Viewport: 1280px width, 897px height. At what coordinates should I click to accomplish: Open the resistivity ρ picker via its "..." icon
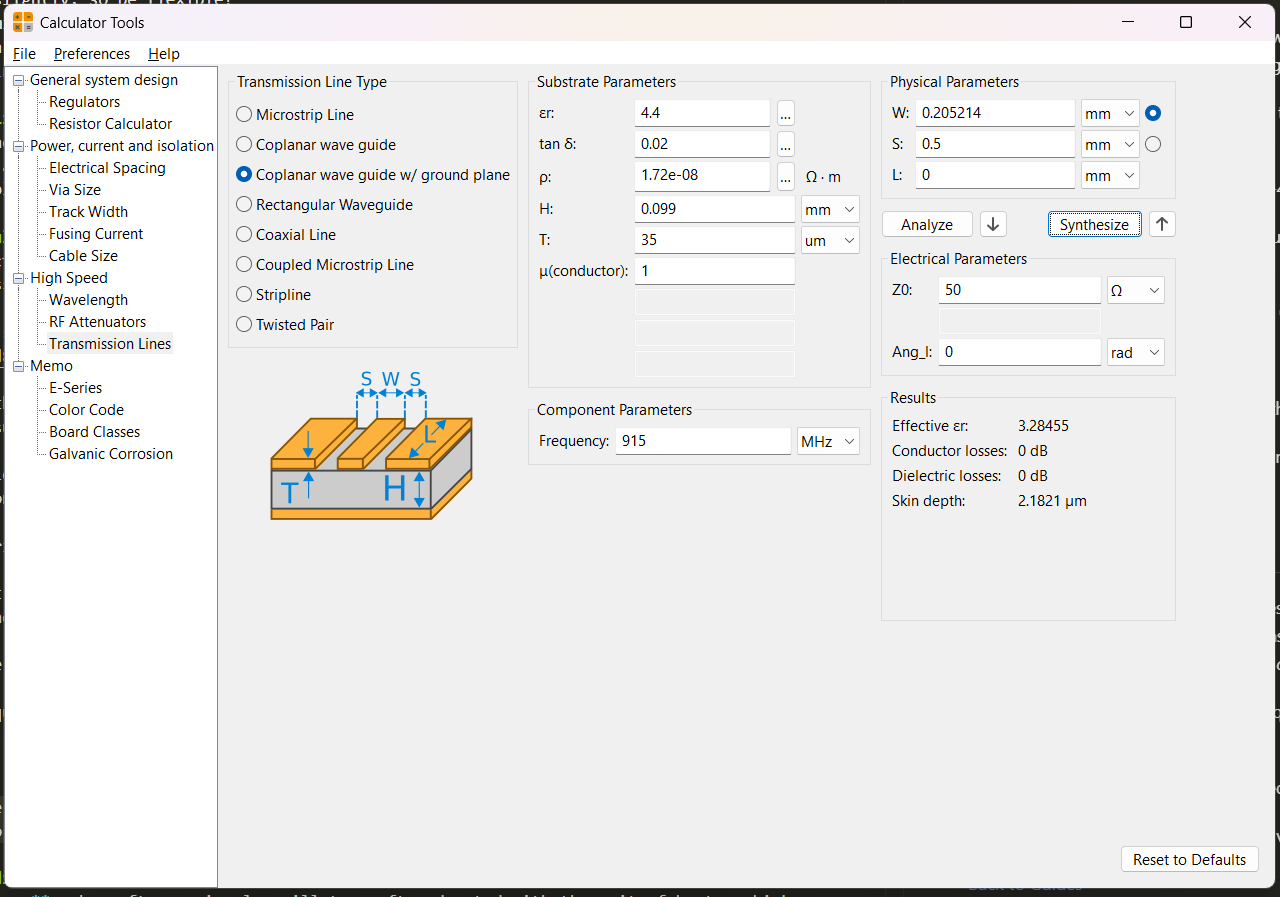[x=785, y=176]
